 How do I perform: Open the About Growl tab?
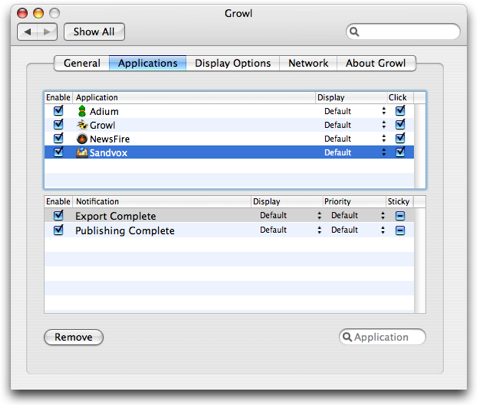point(376,63)
